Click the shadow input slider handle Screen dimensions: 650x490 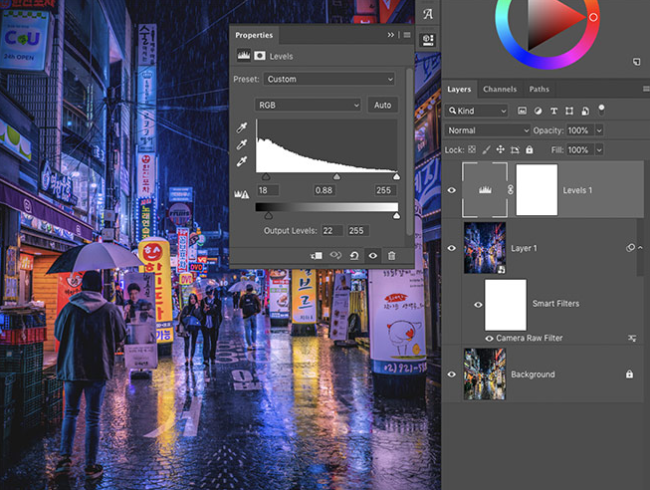266,177
